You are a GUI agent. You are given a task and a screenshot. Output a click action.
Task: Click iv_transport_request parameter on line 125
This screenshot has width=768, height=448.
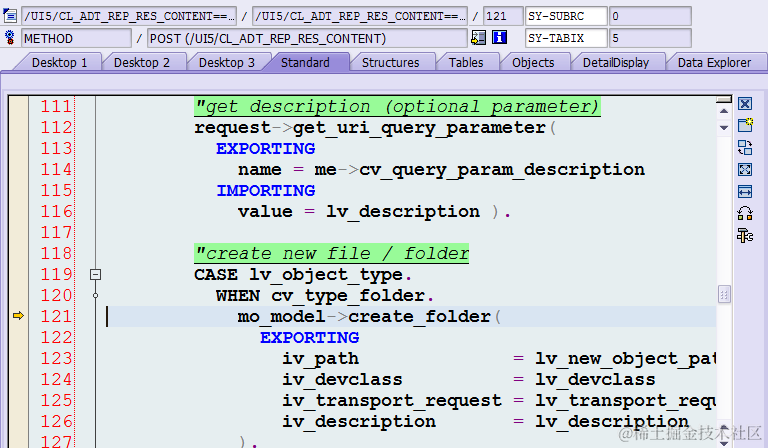pos(392,401)
